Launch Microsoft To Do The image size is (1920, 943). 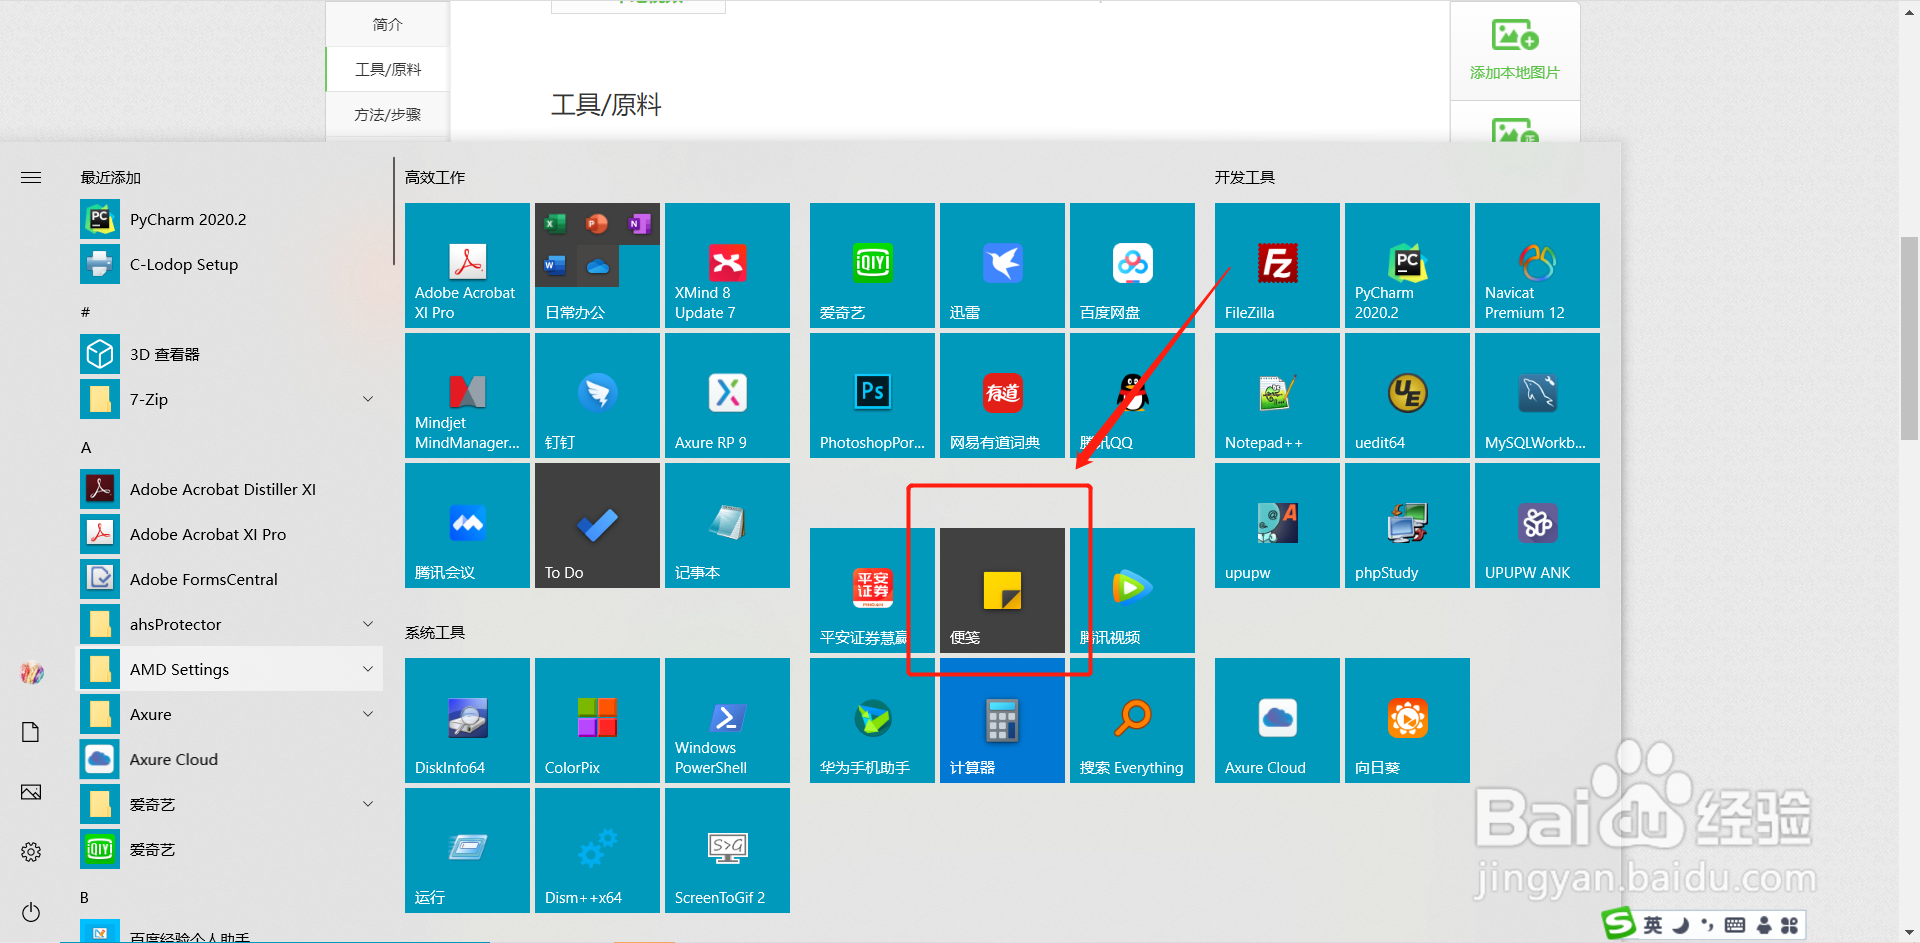click(596, 525)
